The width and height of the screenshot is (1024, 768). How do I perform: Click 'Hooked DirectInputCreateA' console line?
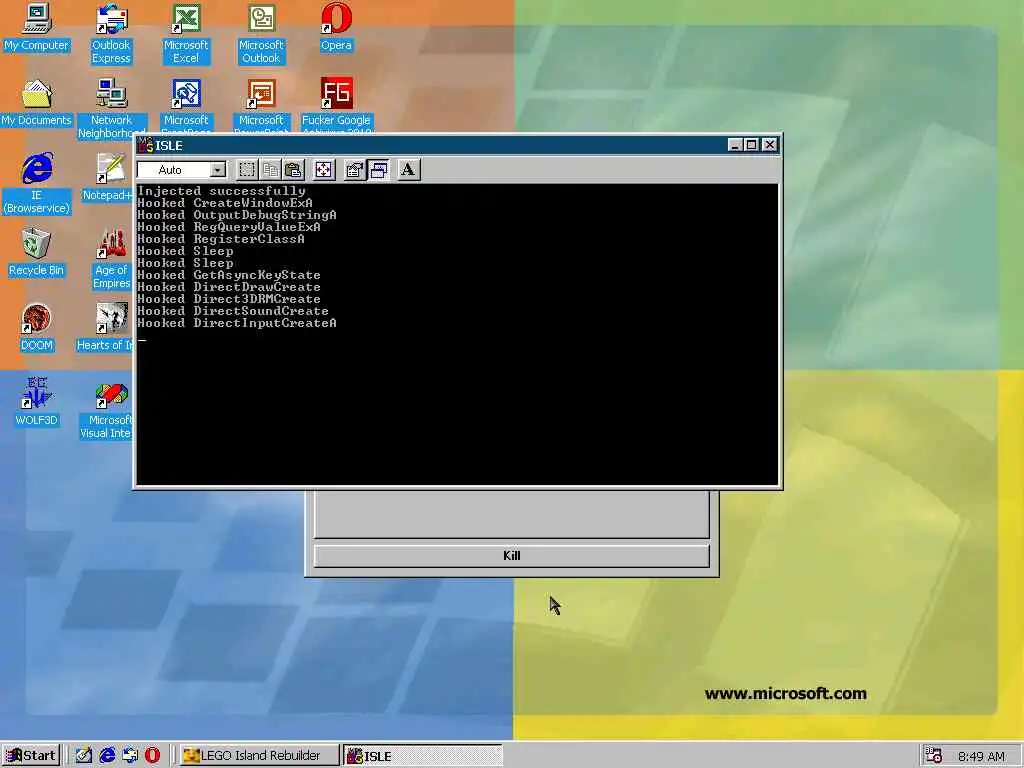coord(237,323)
